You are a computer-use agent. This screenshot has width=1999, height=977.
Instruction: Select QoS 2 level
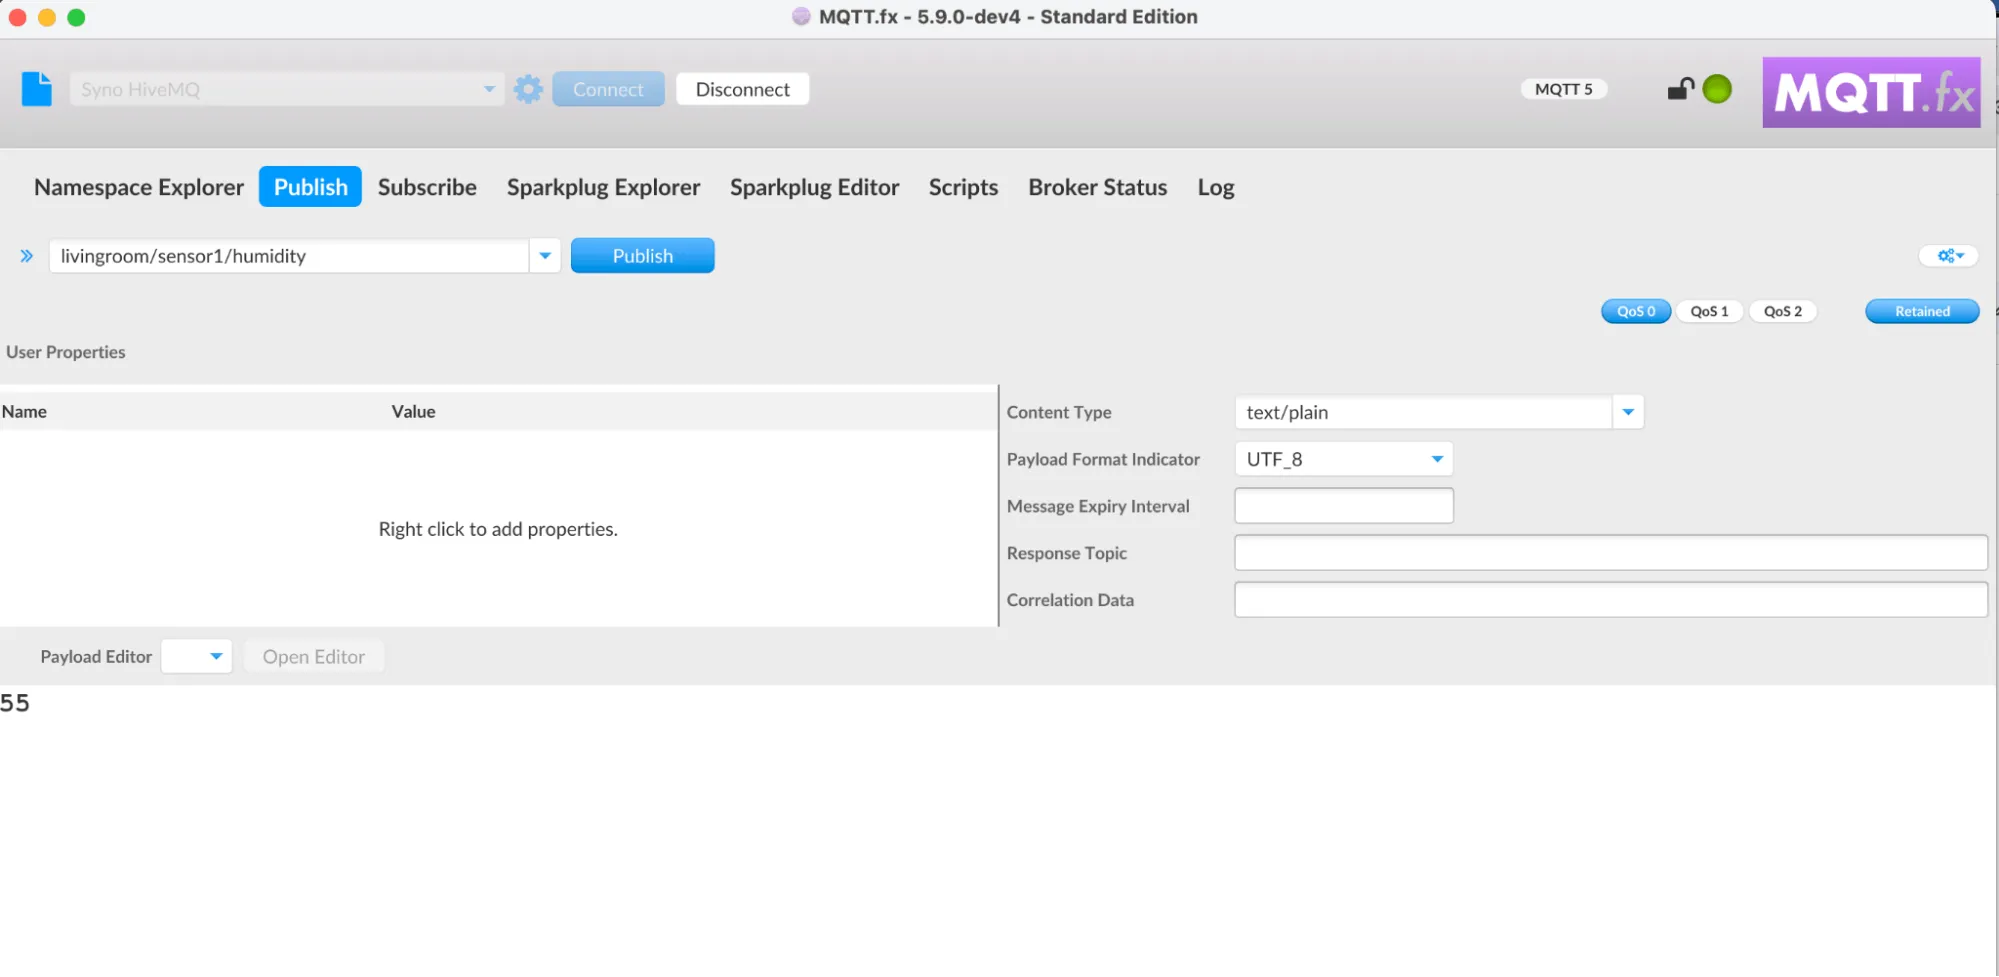click(1783, 311)
